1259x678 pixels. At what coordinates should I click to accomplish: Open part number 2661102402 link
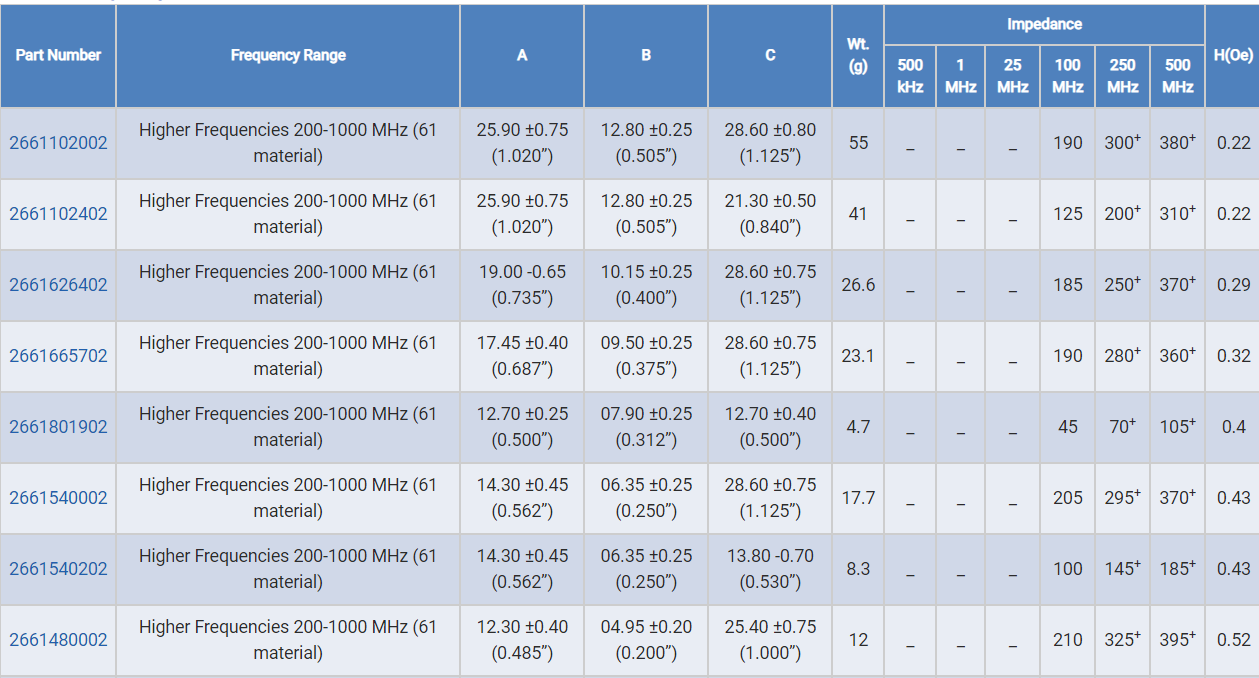click(58, 214)
